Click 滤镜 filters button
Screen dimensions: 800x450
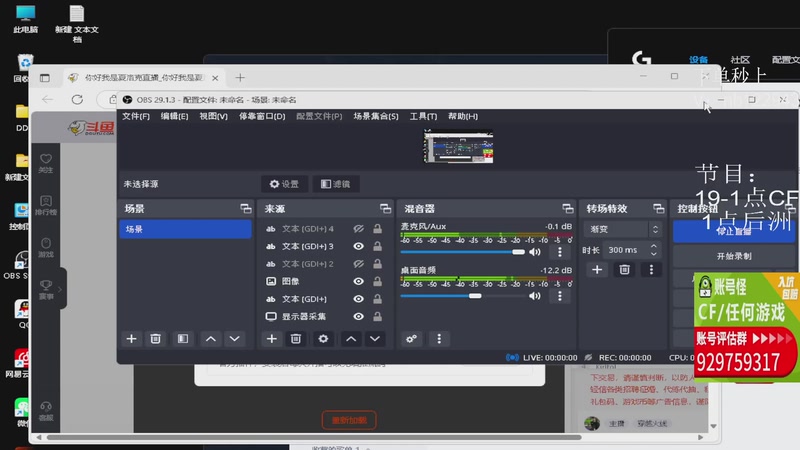[336, 184]
